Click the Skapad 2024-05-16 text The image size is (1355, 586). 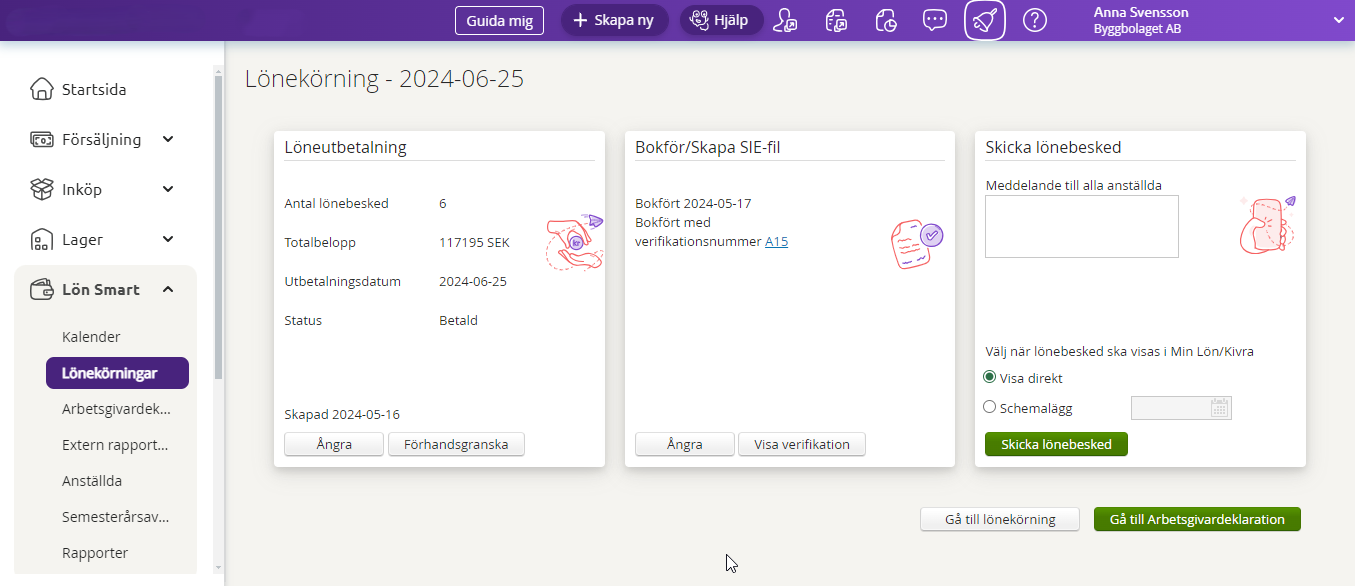tap(342, 414)
